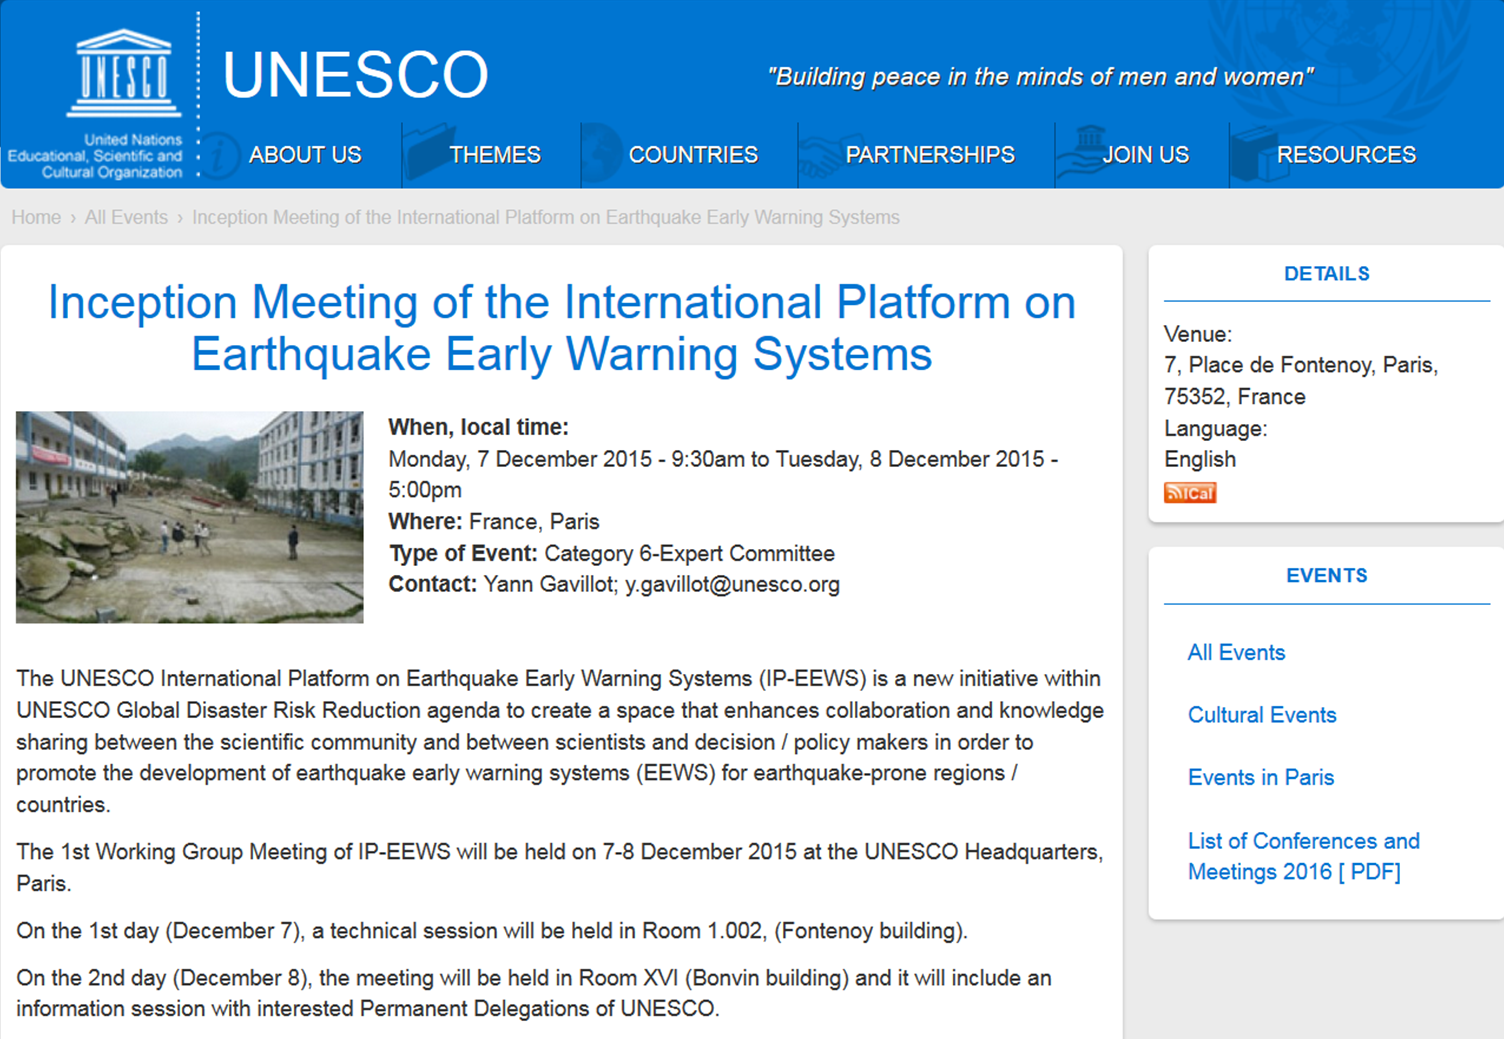1504x1039 pixels.
Task: View Events in Paris link
Action: click(x=1261, y=778)
